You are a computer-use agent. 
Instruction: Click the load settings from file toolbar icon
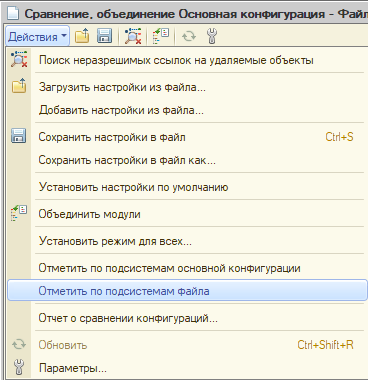[82, 36]
